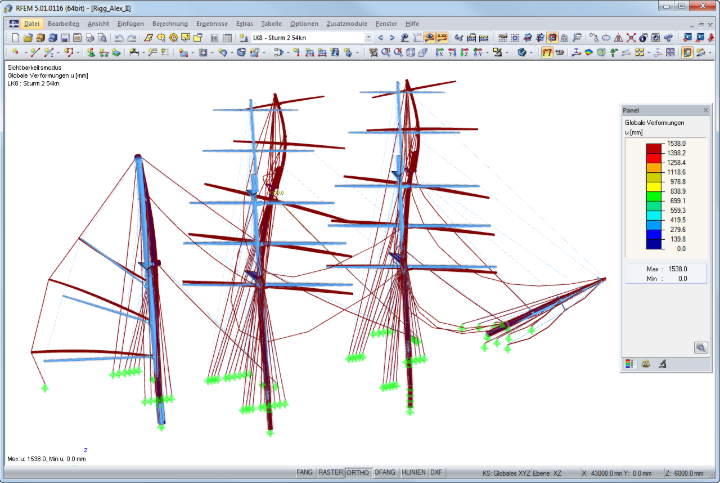Open the Ergebnisse menu
The image size is (720, 483).
click(x=212, y=23)
